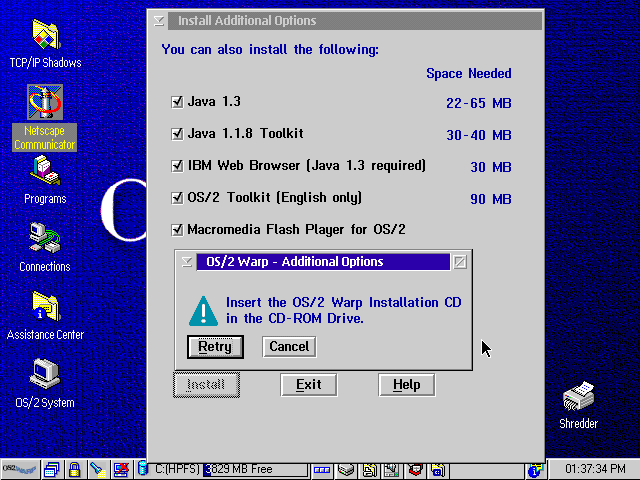Click the flashlight find icon in WarpCenter

click(x=98, y=469)
